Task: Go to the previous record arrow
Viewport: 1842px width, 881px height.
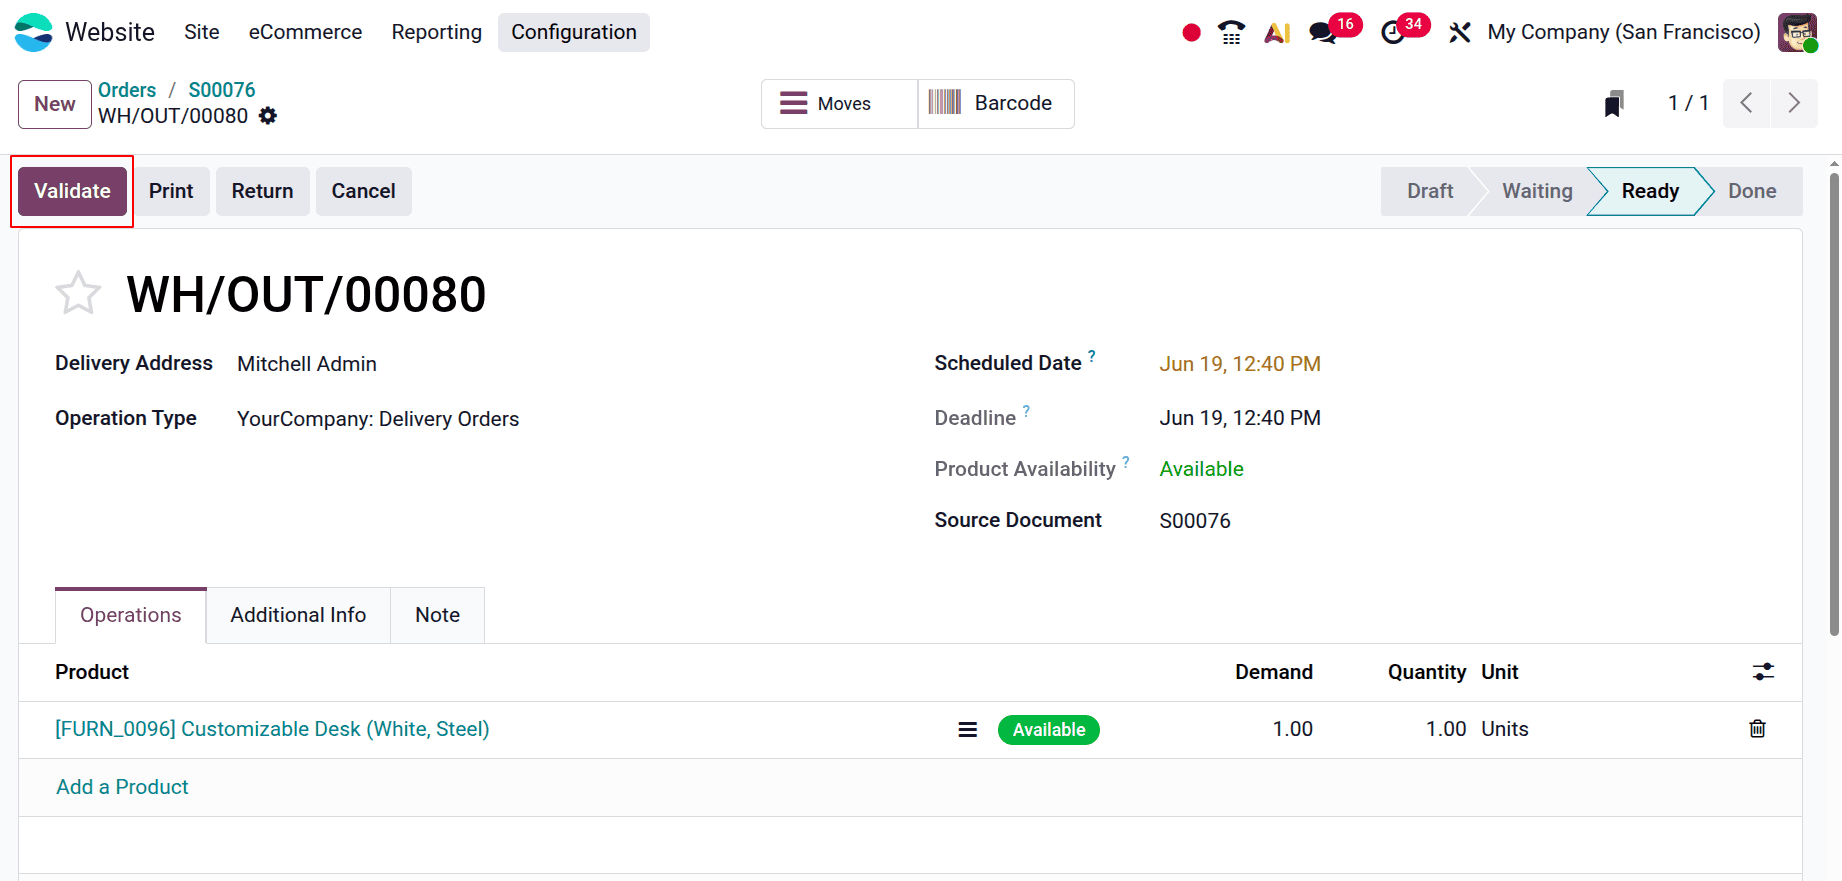Action: pos(1747,103)
